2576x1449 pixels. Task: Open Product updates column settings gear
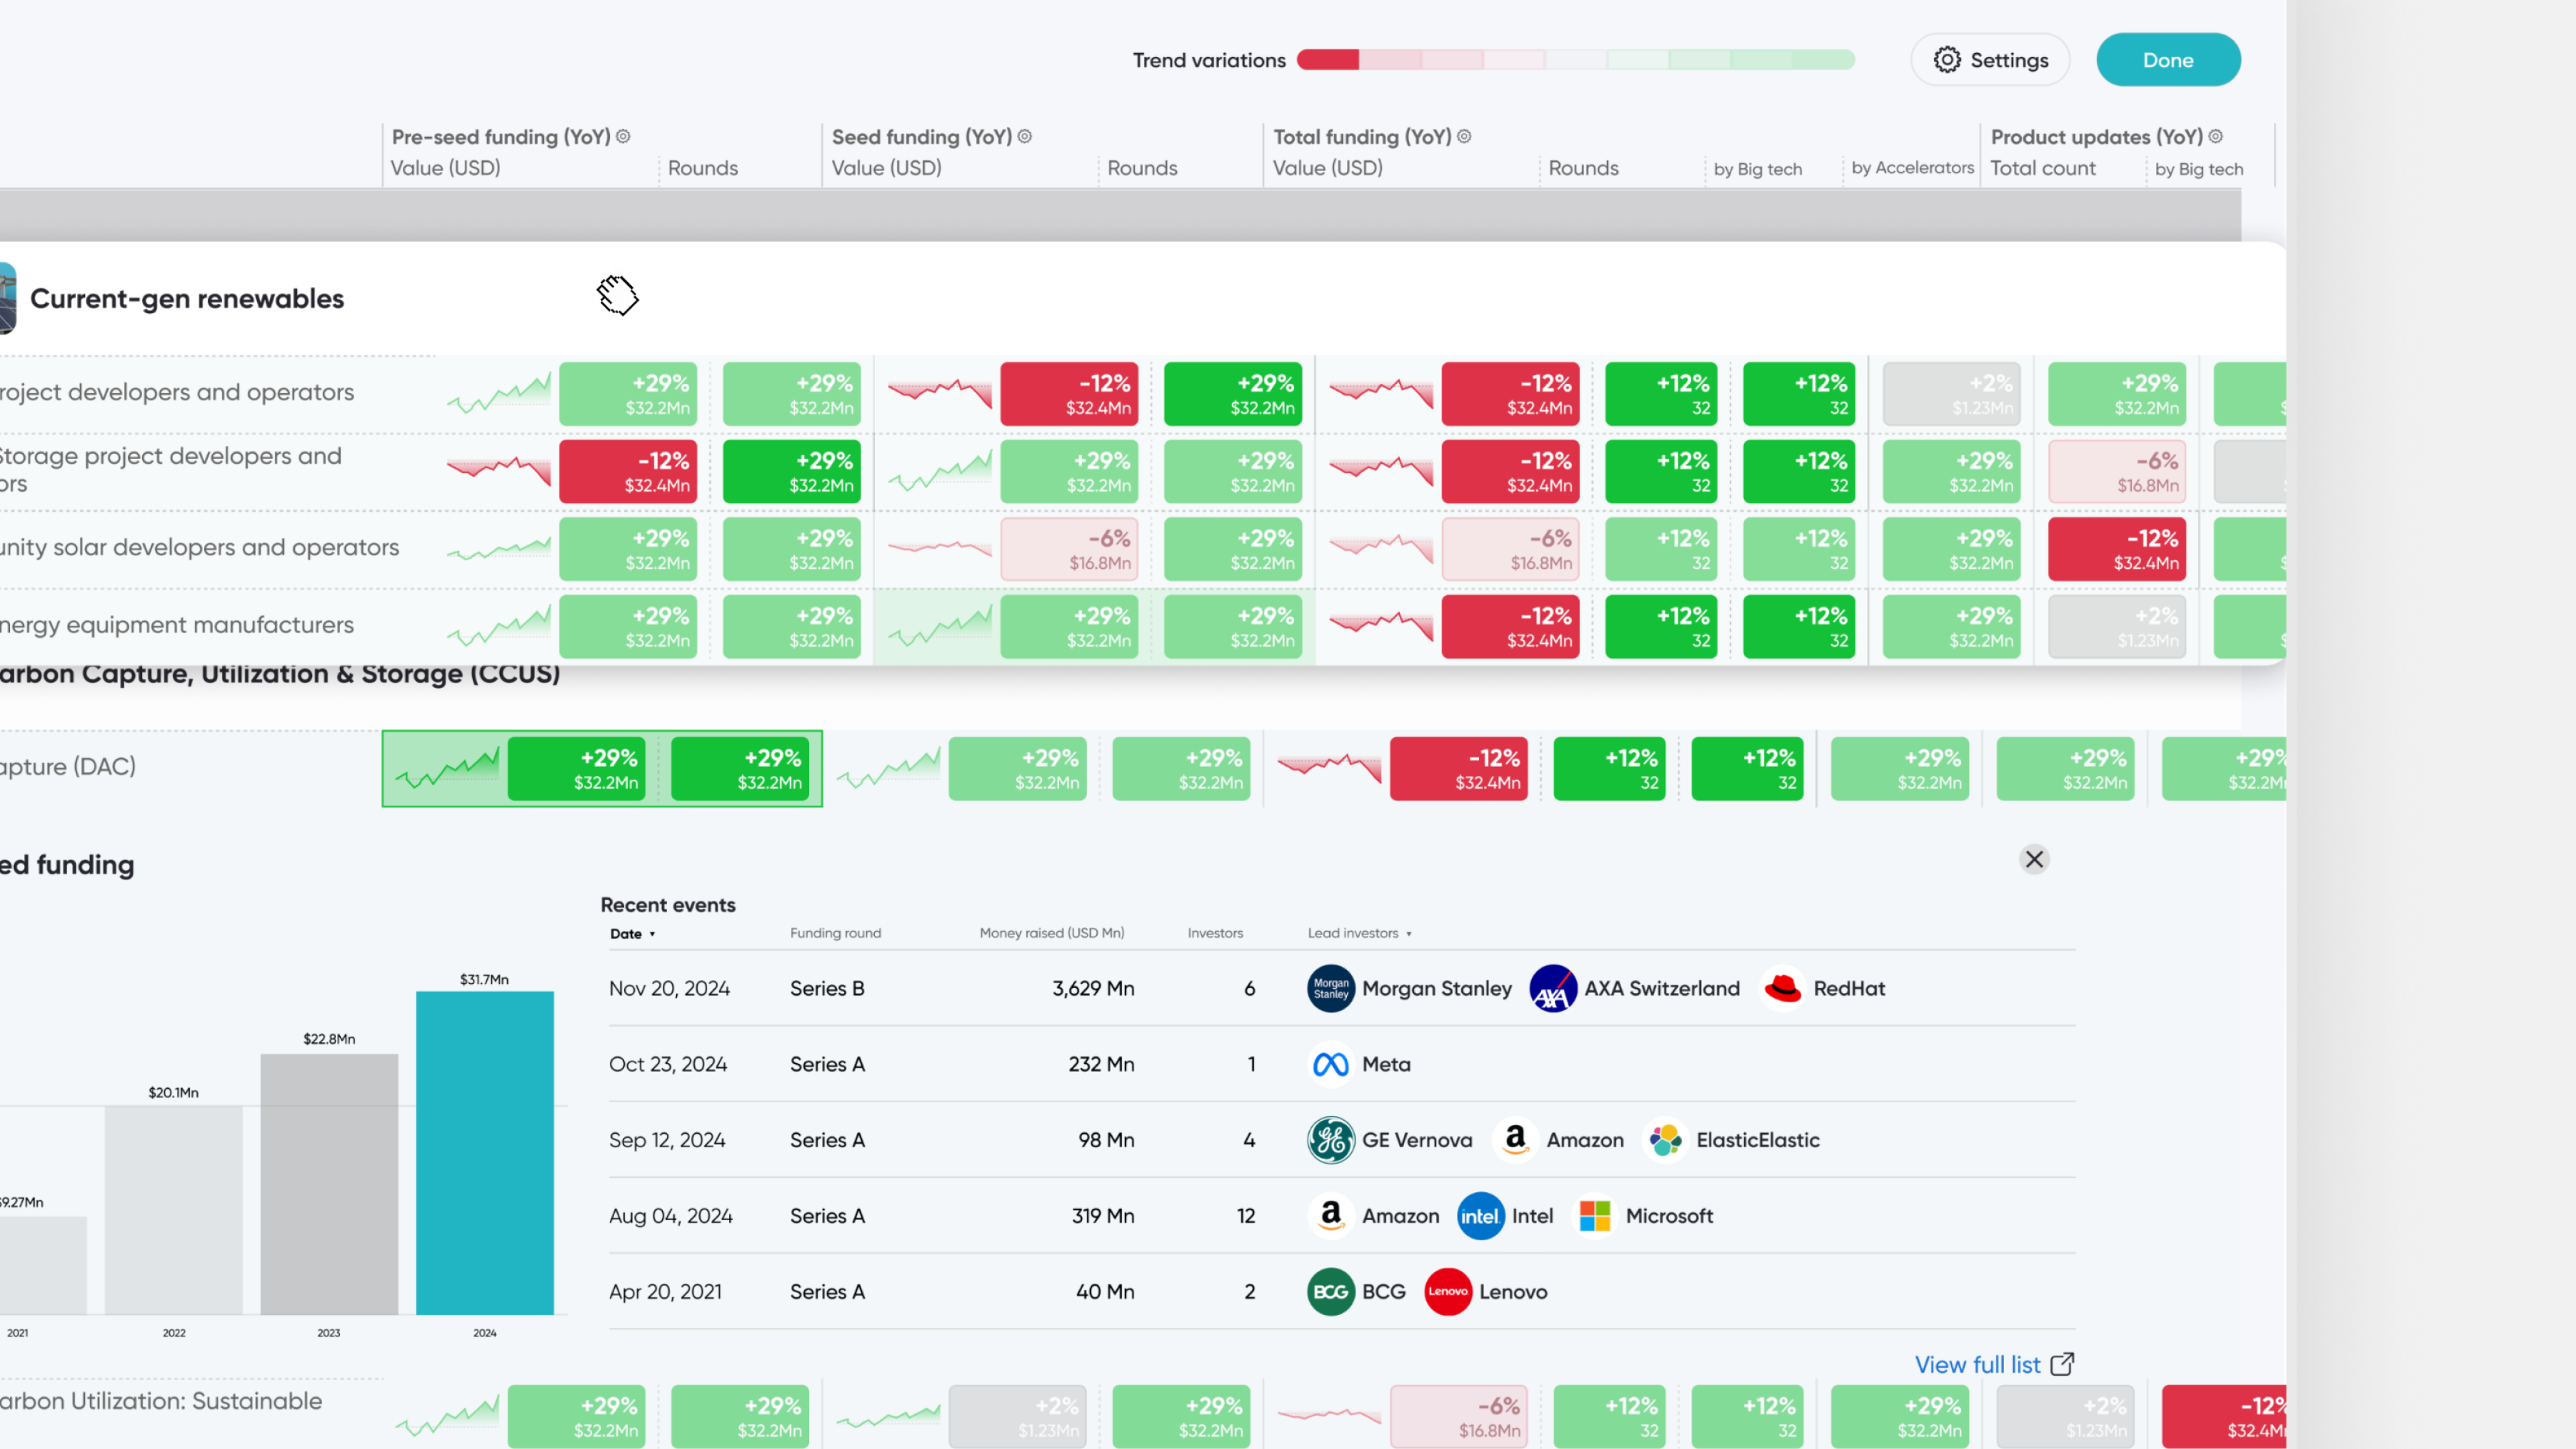tap(2216, 136)
